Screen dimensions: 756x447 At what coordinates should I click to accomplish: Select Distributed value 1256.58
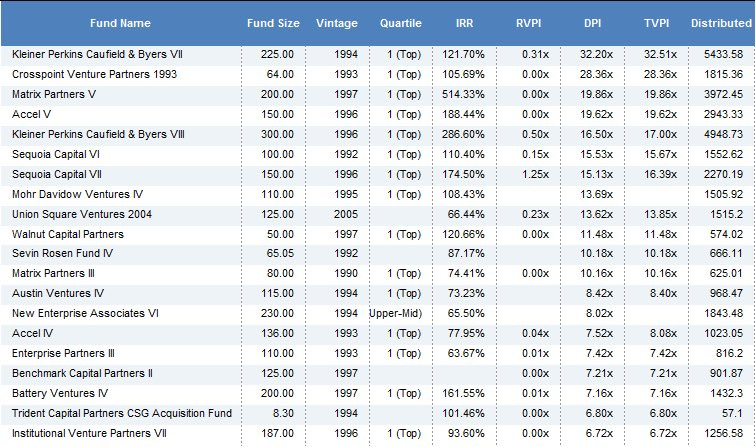[x=723, y=434]
